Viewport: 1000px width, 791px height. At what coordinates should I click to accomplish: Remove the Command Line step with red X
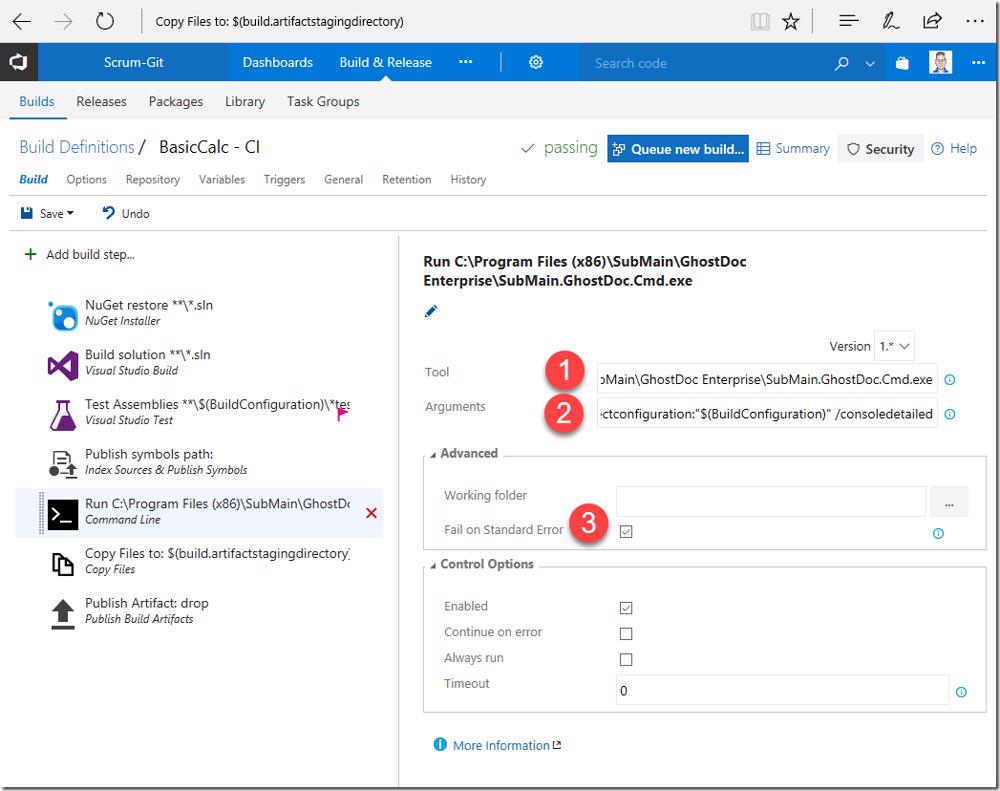371,513
